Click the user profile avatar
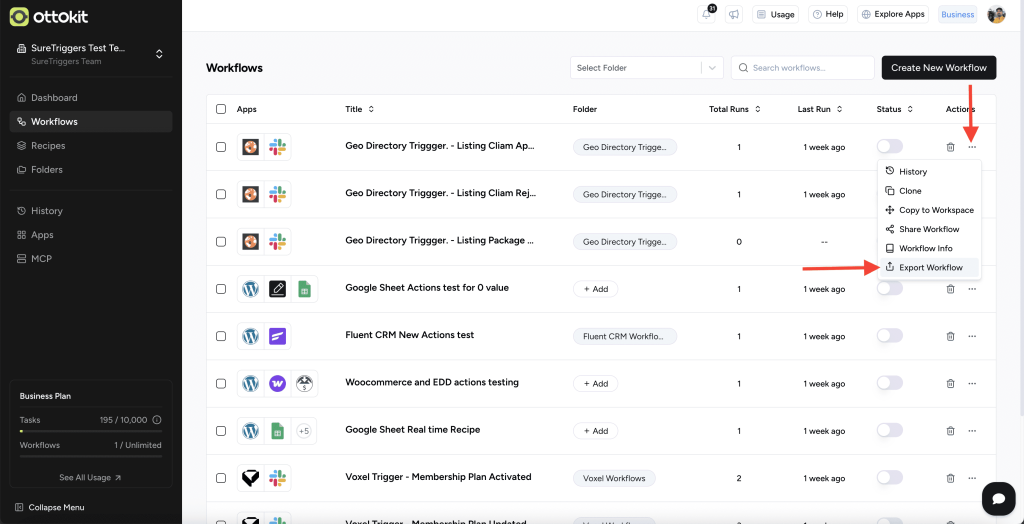This screenshot has width=1024, height=524. [996, 15]
